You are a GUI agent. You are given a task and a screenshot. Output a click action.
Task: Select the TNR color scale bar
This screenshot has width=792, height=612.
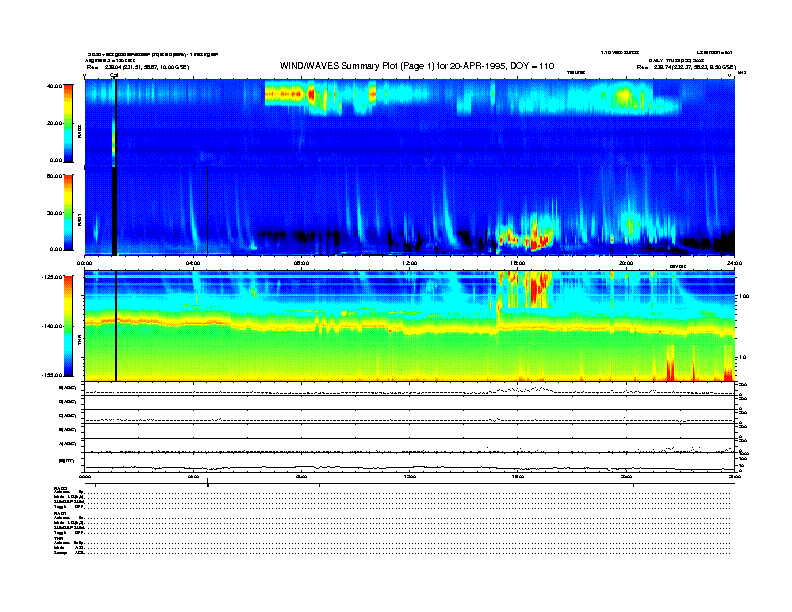point(67,325)
